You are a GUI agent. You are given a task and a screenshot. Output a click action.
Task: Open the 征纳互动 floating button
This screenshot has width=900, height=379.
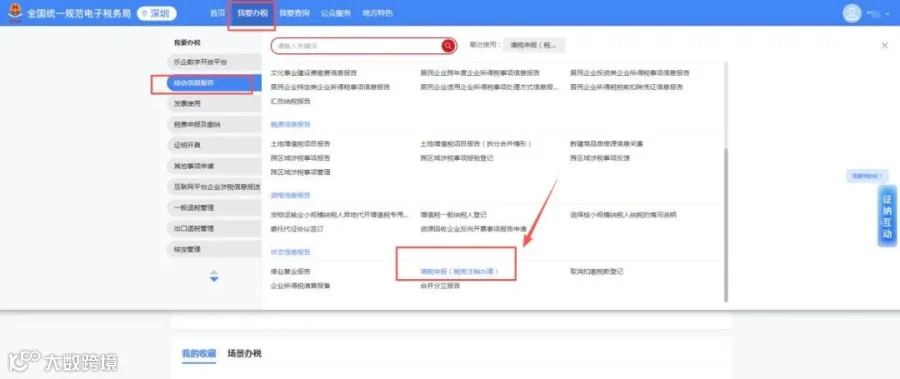pyautogui.click(x=887, y=216)
